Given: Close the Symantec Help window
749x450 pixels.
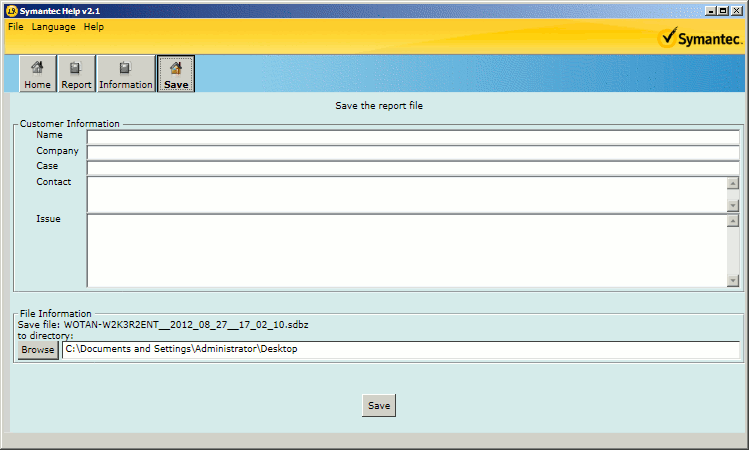Looking at the screenshot, I should click(x=737, y=11).
